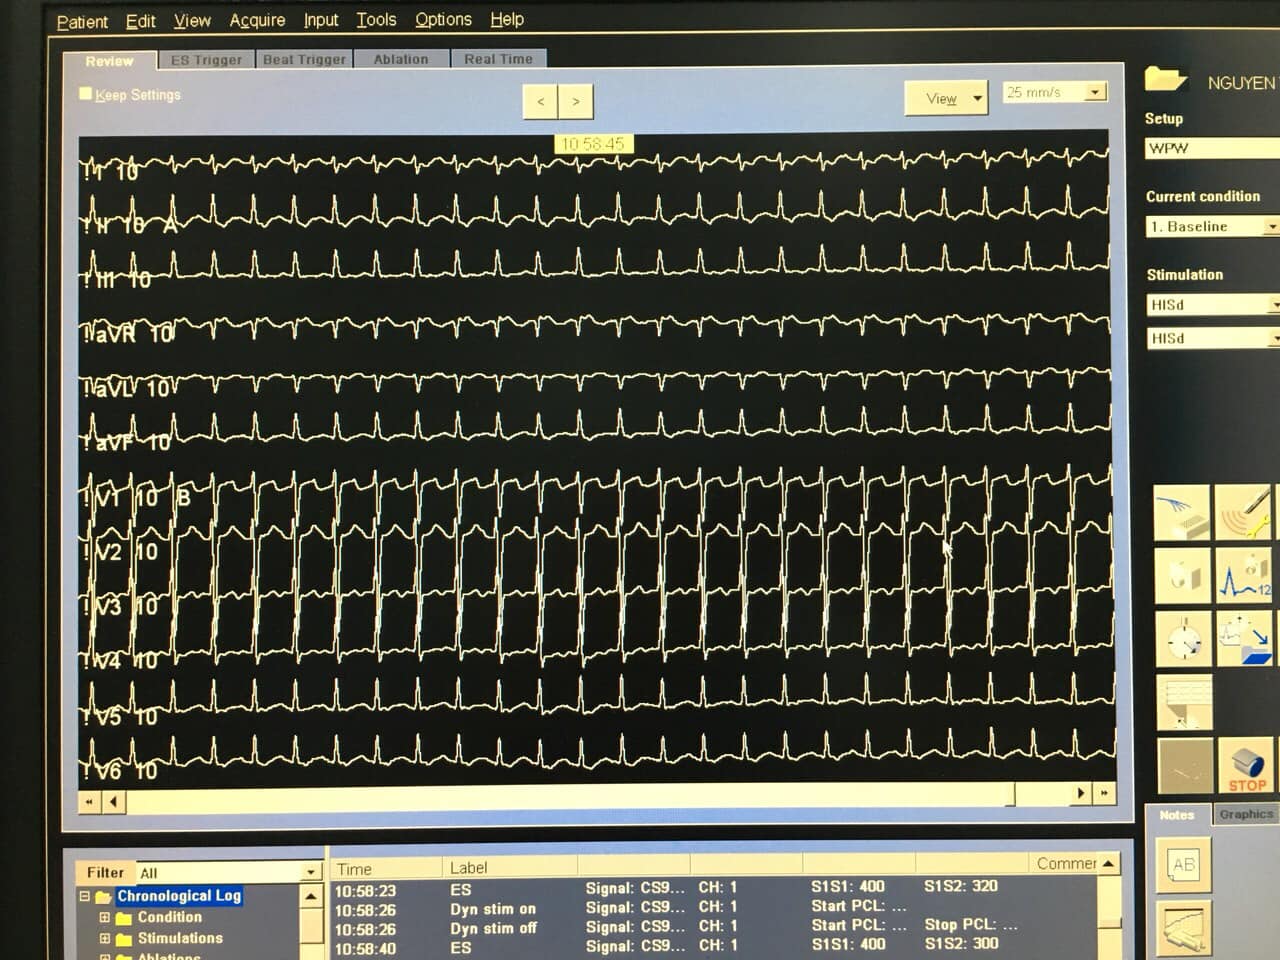The image size is (1280, 960).
Task: Expand the Stimulations tree folder
Action: (x=104, y=938)
